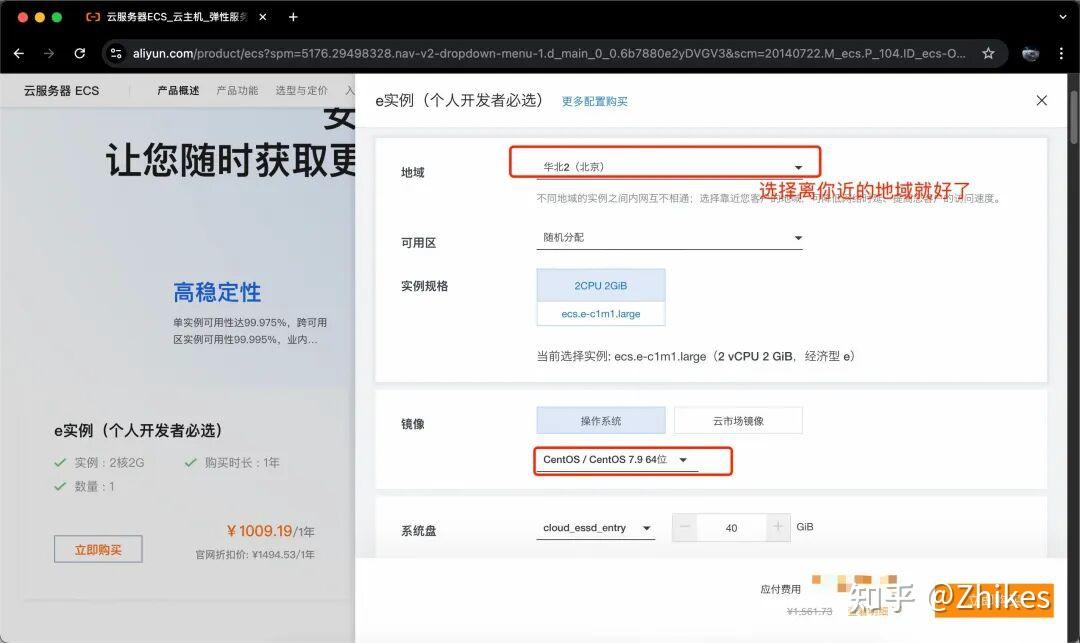Expand the 地域 region dropdown 华北2（北京）
1080x643 pixels.
[670, 167]
